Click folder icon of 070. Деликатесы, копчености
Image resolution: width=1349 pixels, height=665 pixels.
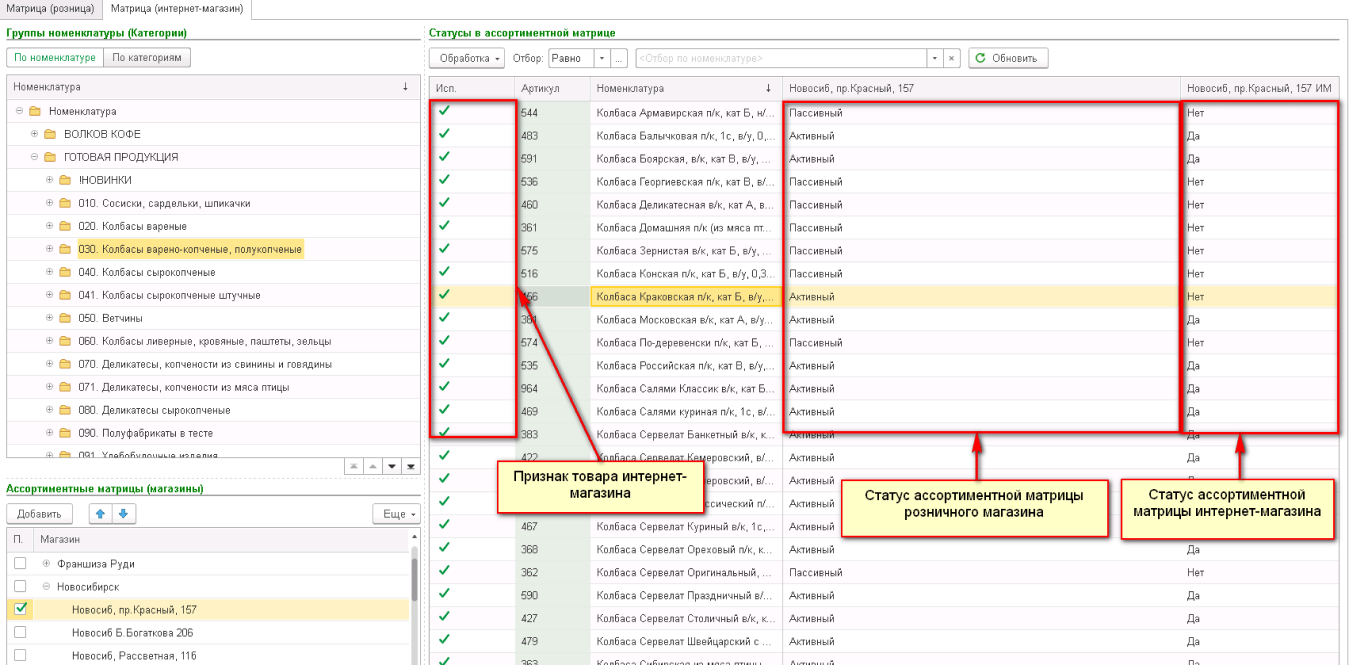click(65, 364)
